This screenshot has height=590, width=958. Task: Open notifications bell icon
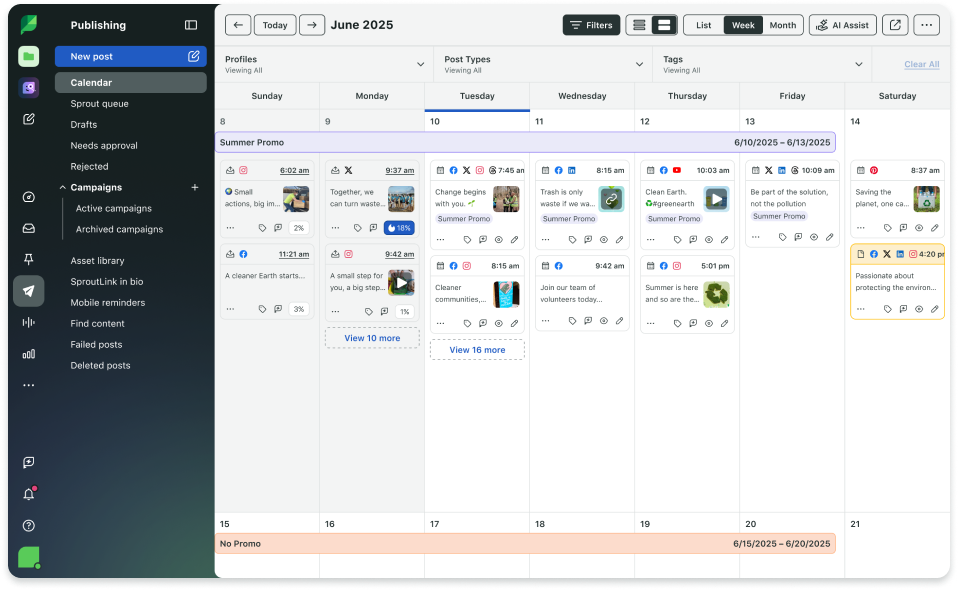point(29,494)
